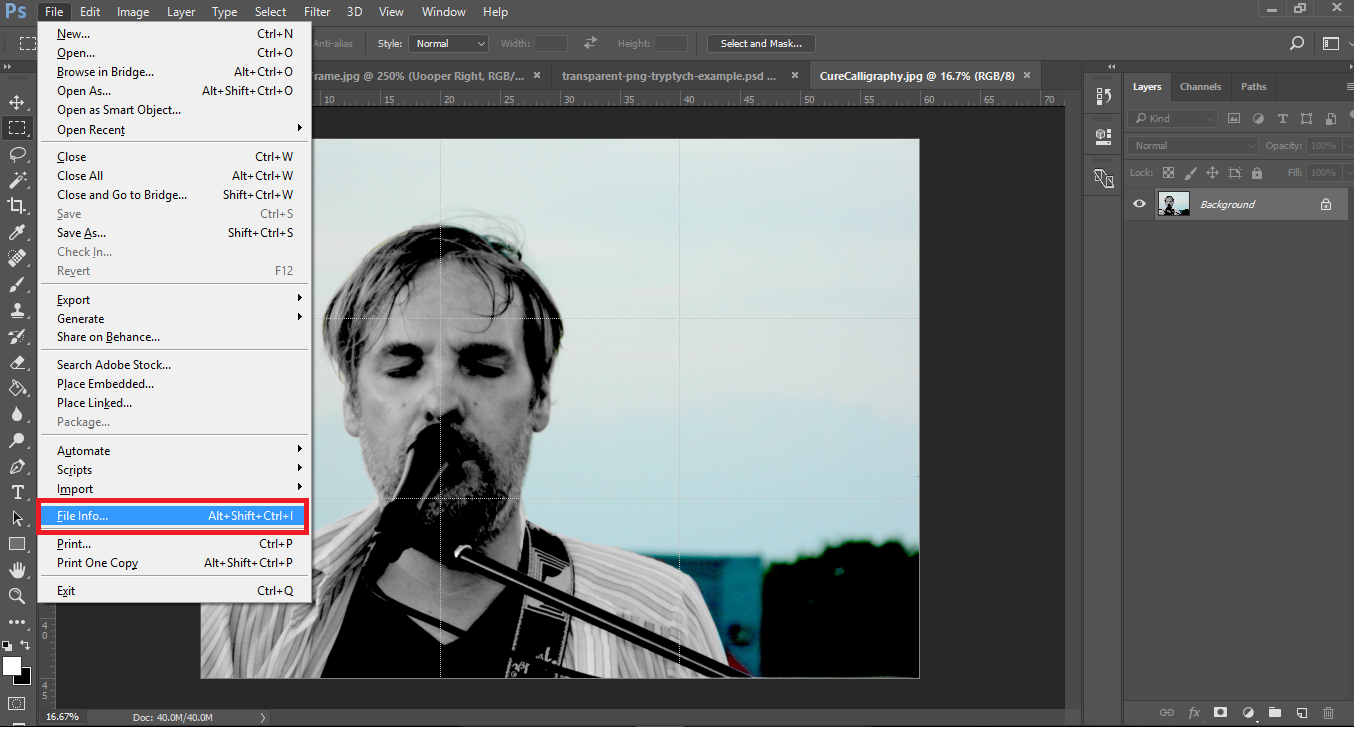The width and height of the screenshot is (1356, 736).
Task: Pick the Eraser tool
Action: coord(16,362)
